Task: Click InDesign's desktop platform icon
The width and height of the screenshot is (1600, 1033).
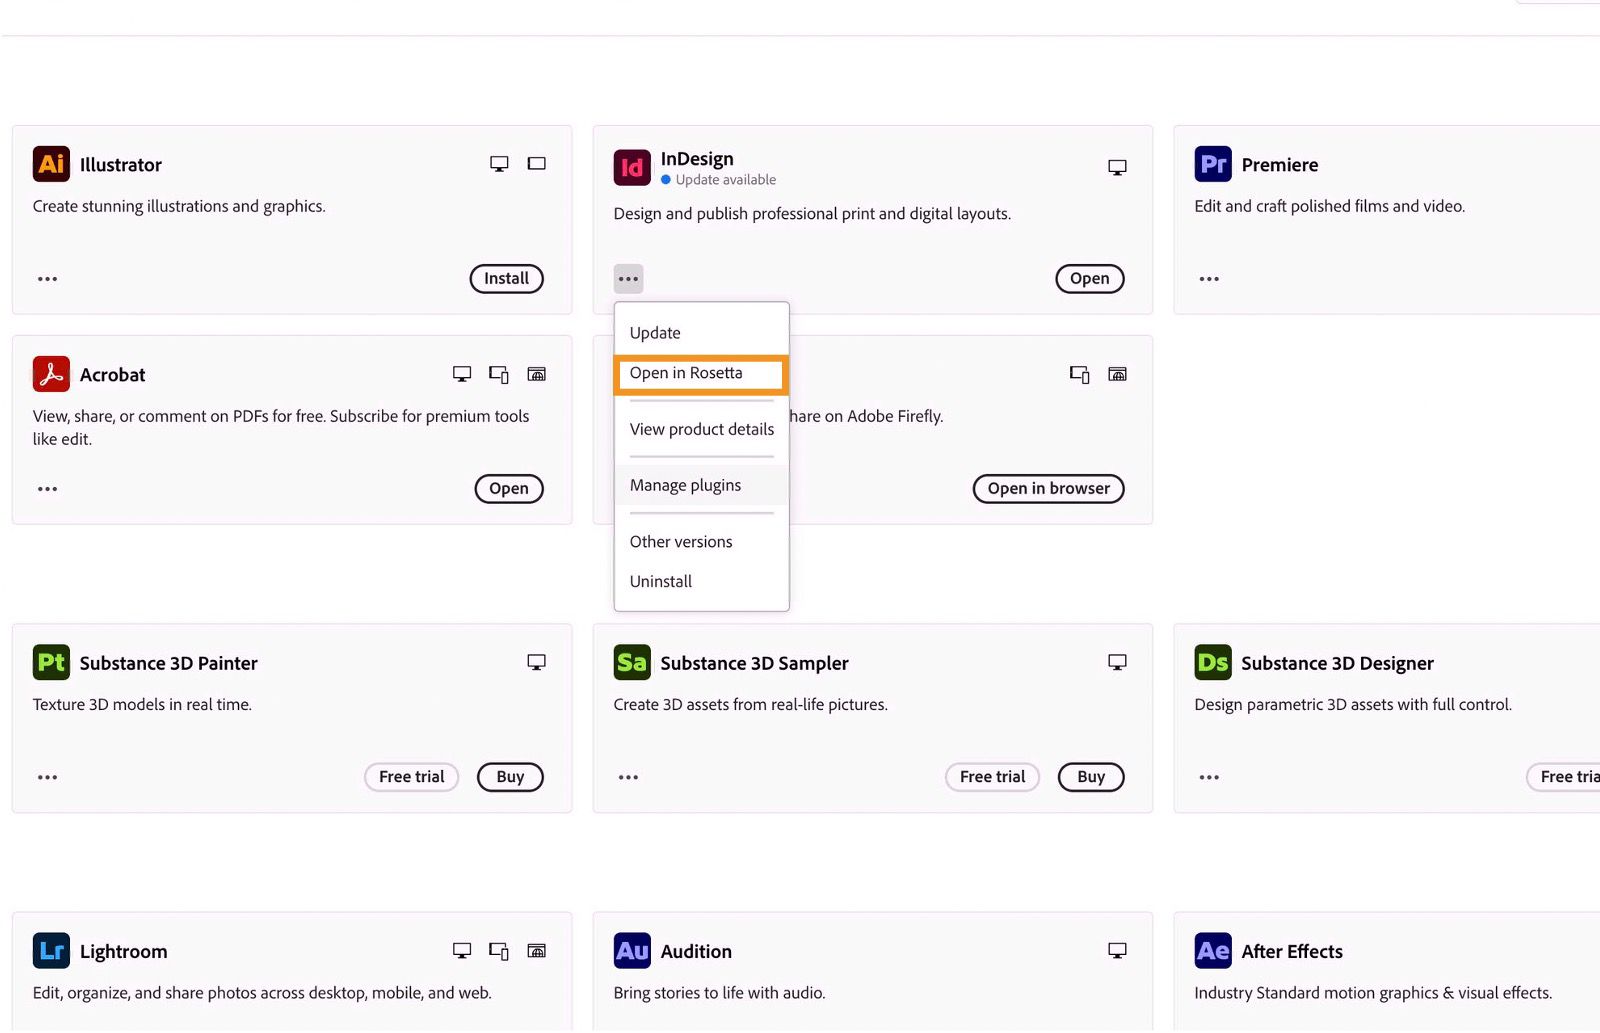Action: pyautogui.click(x=1117, y=167)
